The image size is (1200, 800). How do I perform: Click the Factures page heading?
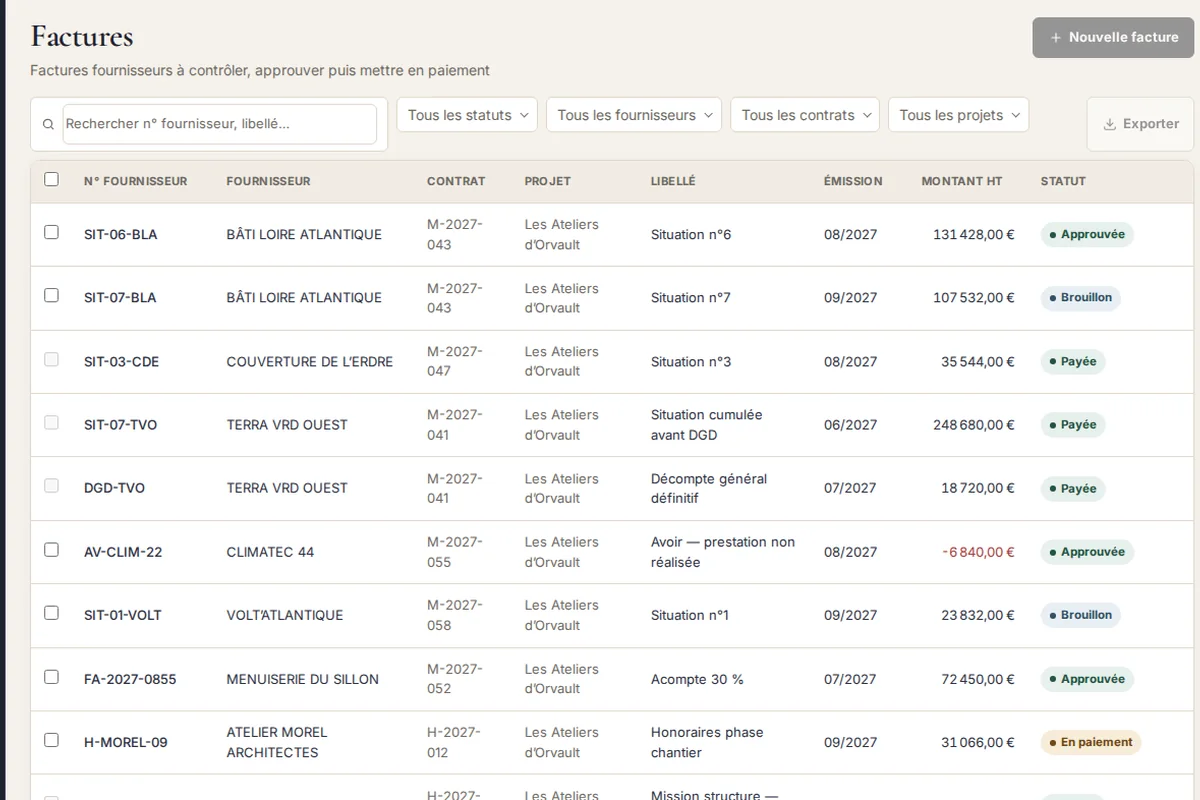(x=82, y=36)
